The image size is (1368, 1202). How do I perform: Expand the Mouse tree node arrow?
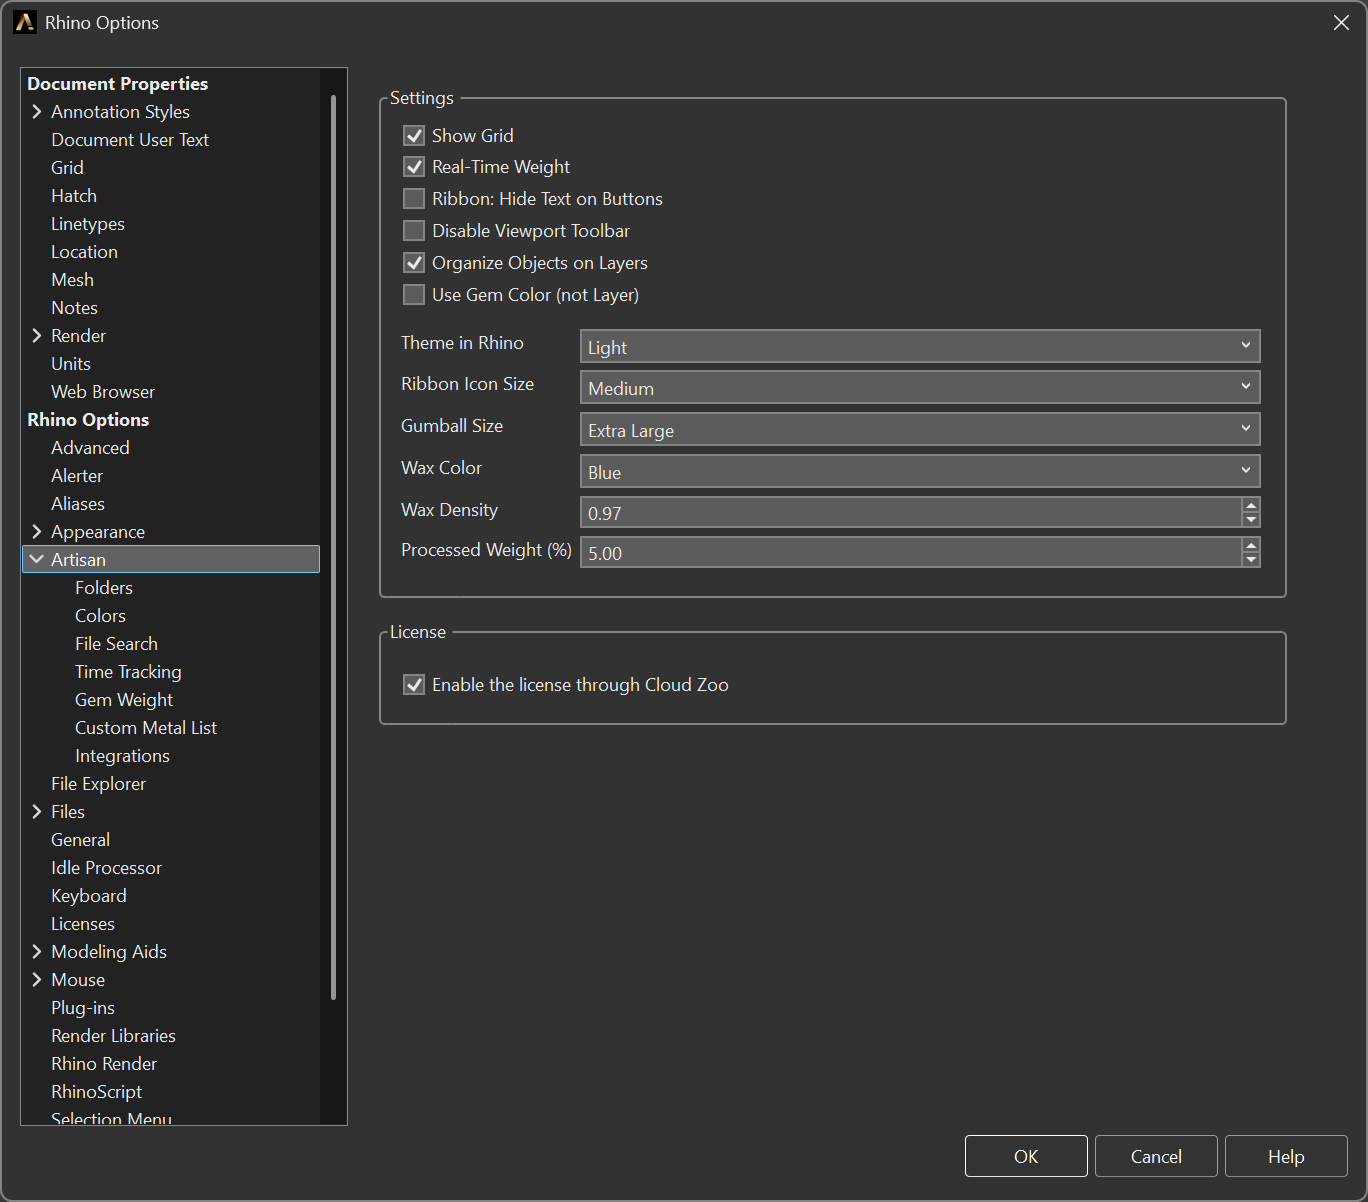click(37, 979)
